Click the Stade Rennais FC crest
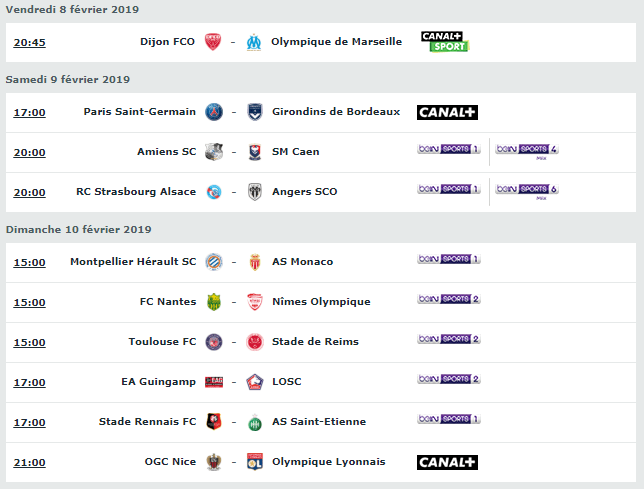Screen dimensions: 644x489 pyautogui.click(x=214, y=422)
